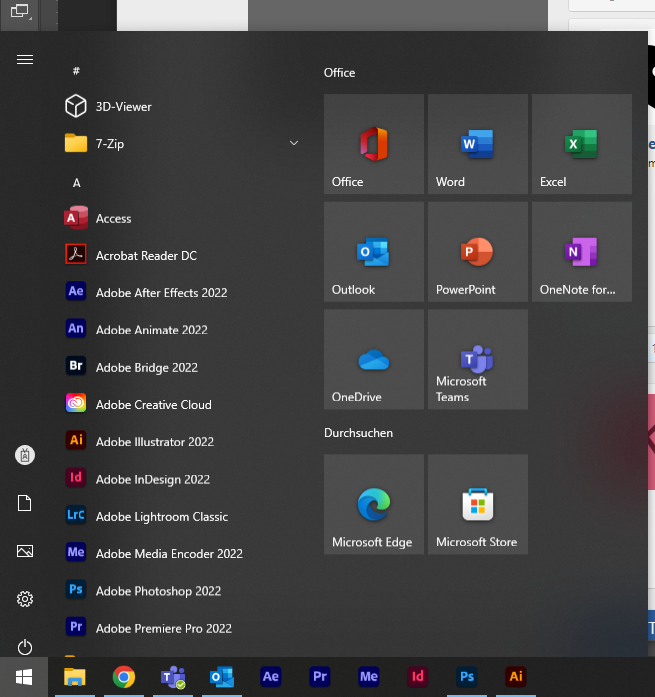Open Adobe After Effects 2022 in list
655x697 pixels.
182,292
